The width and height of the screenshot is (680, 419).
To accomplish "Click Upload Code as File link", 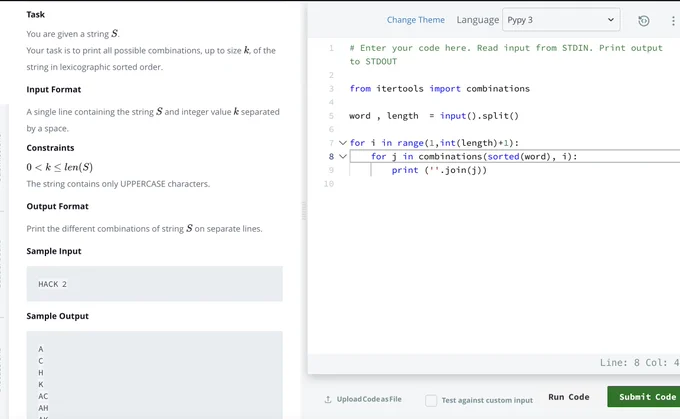I will point(369,399).
